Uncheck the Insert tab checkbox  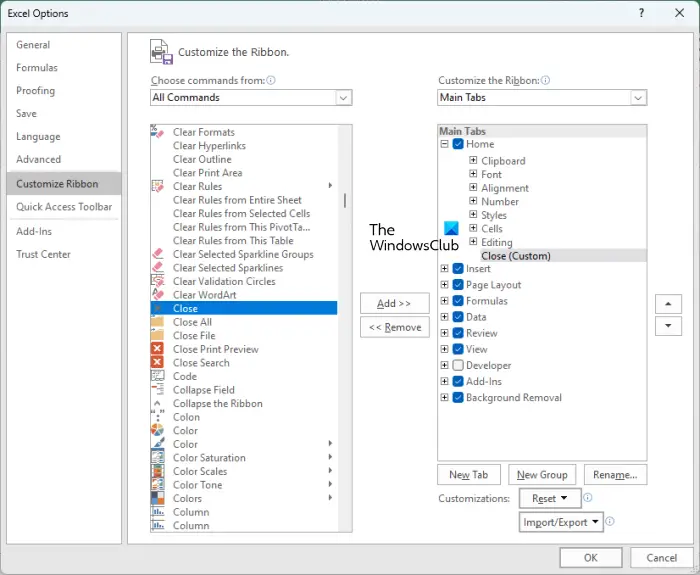458,268
